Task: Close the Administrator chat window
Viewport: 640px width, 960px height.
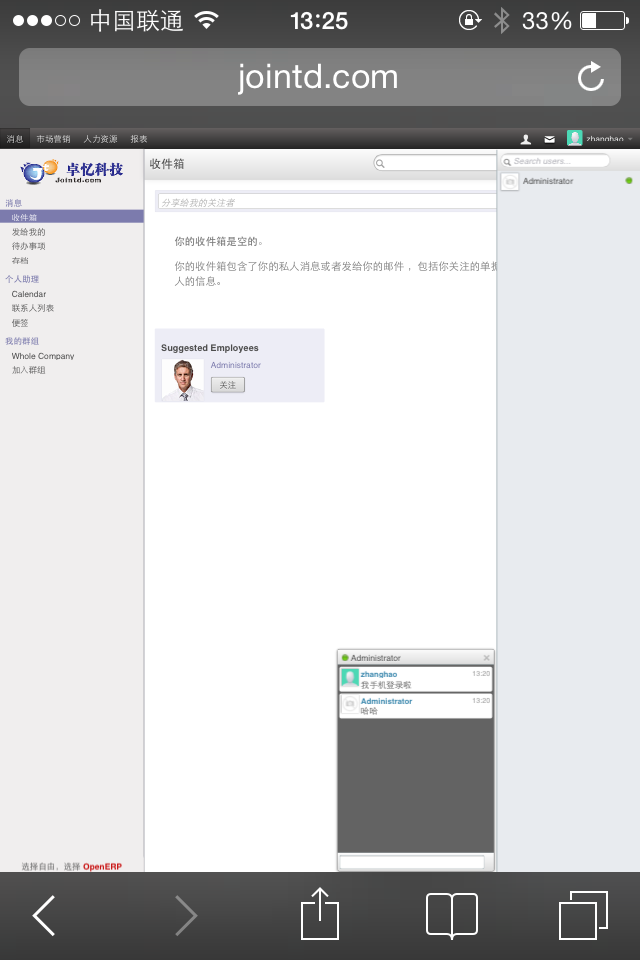Action: pos(487,658)
